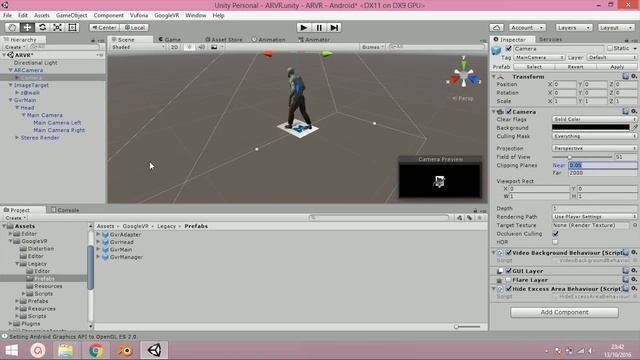Disable the Camera component checkbox
Image resolution: width=640 pixels, height=360 pixels.
[509, 111]
